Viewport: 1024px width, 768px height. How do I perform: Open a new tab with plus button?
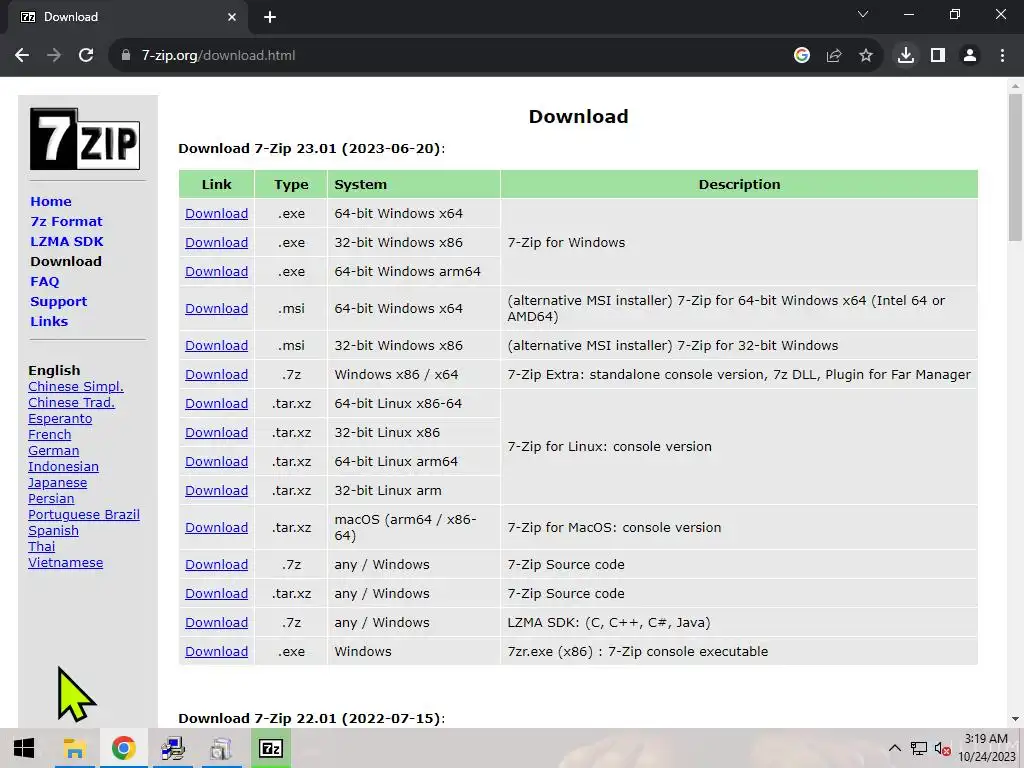point(270,17)
